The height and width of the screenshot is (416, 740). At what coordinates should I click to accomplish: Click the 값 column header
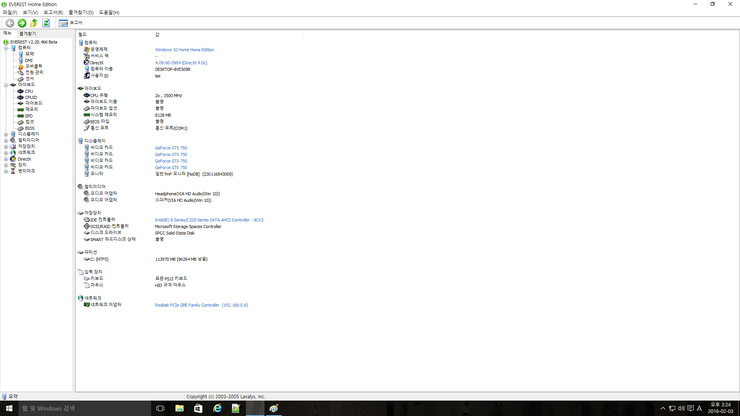point(227,34)
